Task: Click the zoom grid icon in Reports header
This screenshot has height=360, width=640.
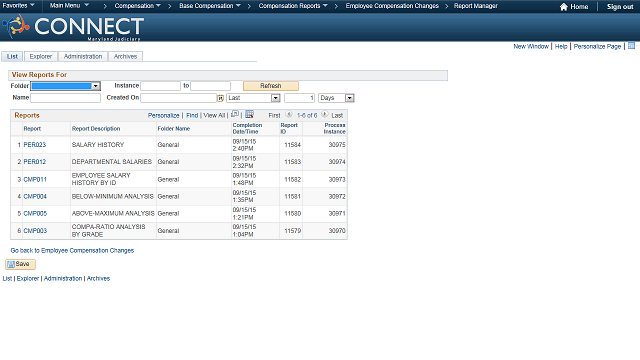Action: pyautogui.click(x=235, y=114)
